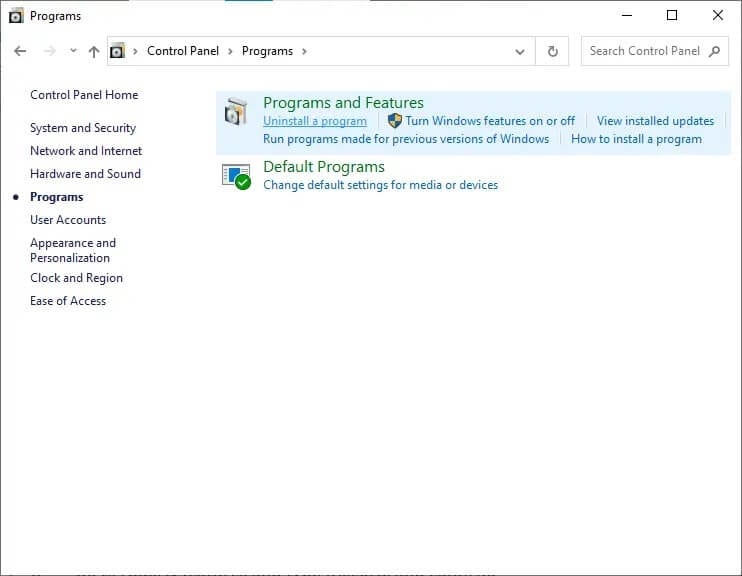Open Control Panel Home

(84, 95)
